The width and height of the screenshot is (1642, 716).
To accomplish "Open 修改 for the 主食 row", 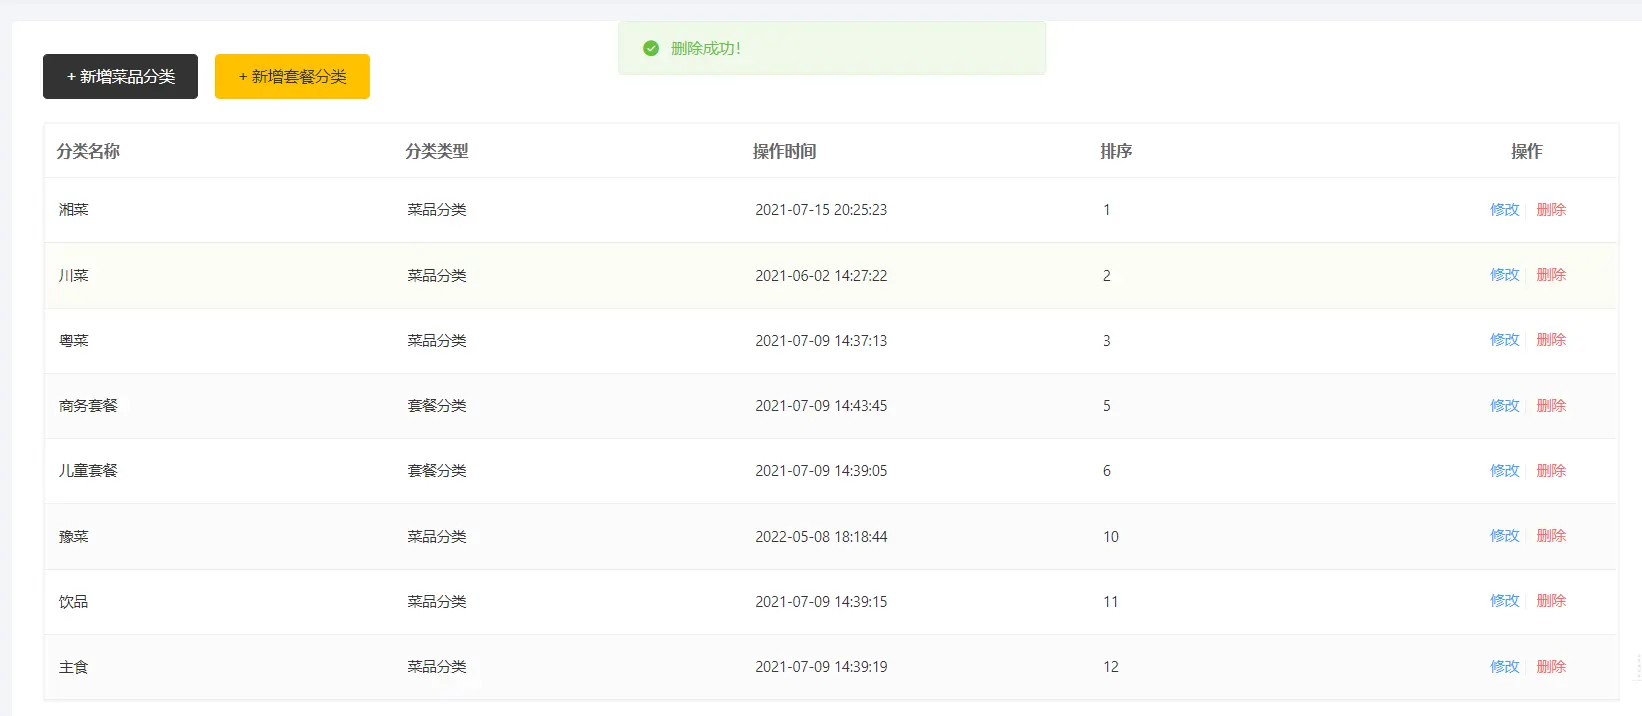I will 1504,667.
